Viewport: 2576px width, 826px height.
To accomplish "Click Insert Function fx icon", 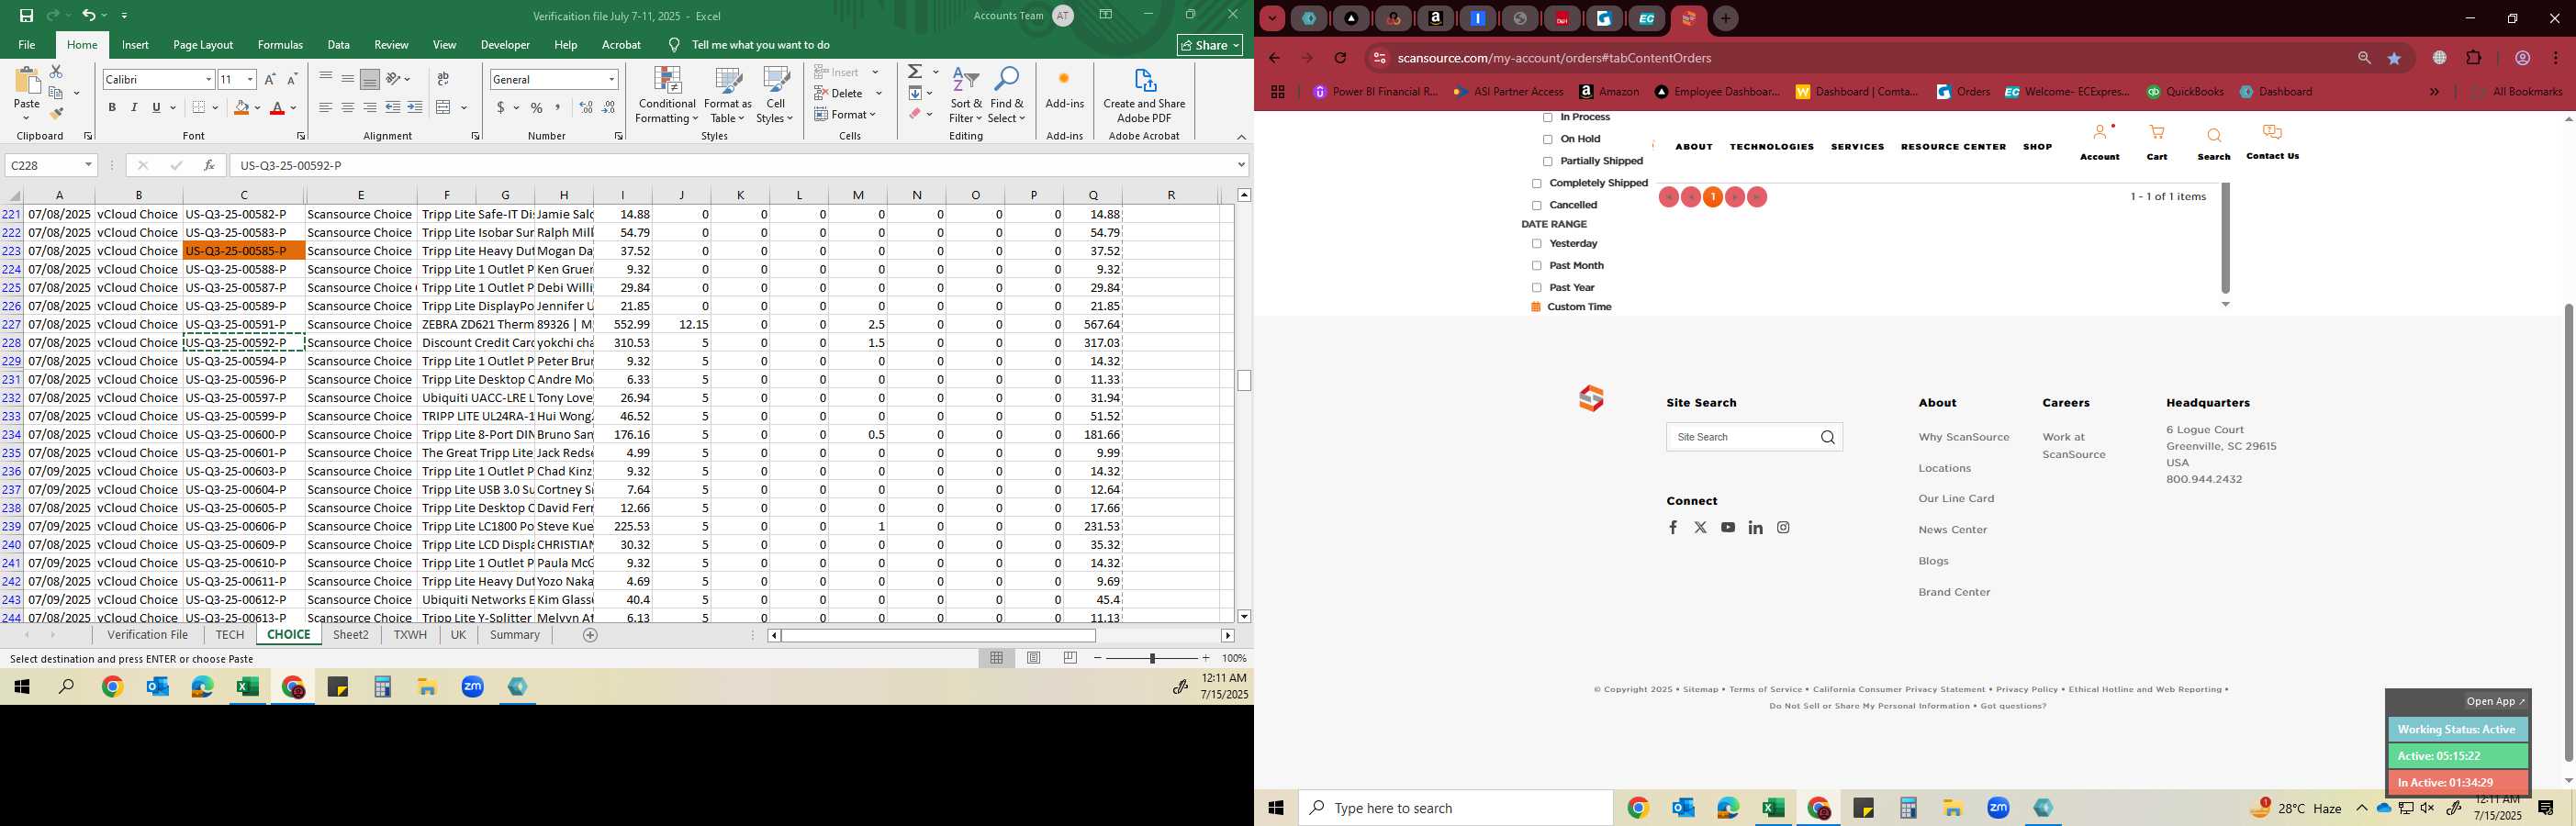I will (x=208, y=165).
